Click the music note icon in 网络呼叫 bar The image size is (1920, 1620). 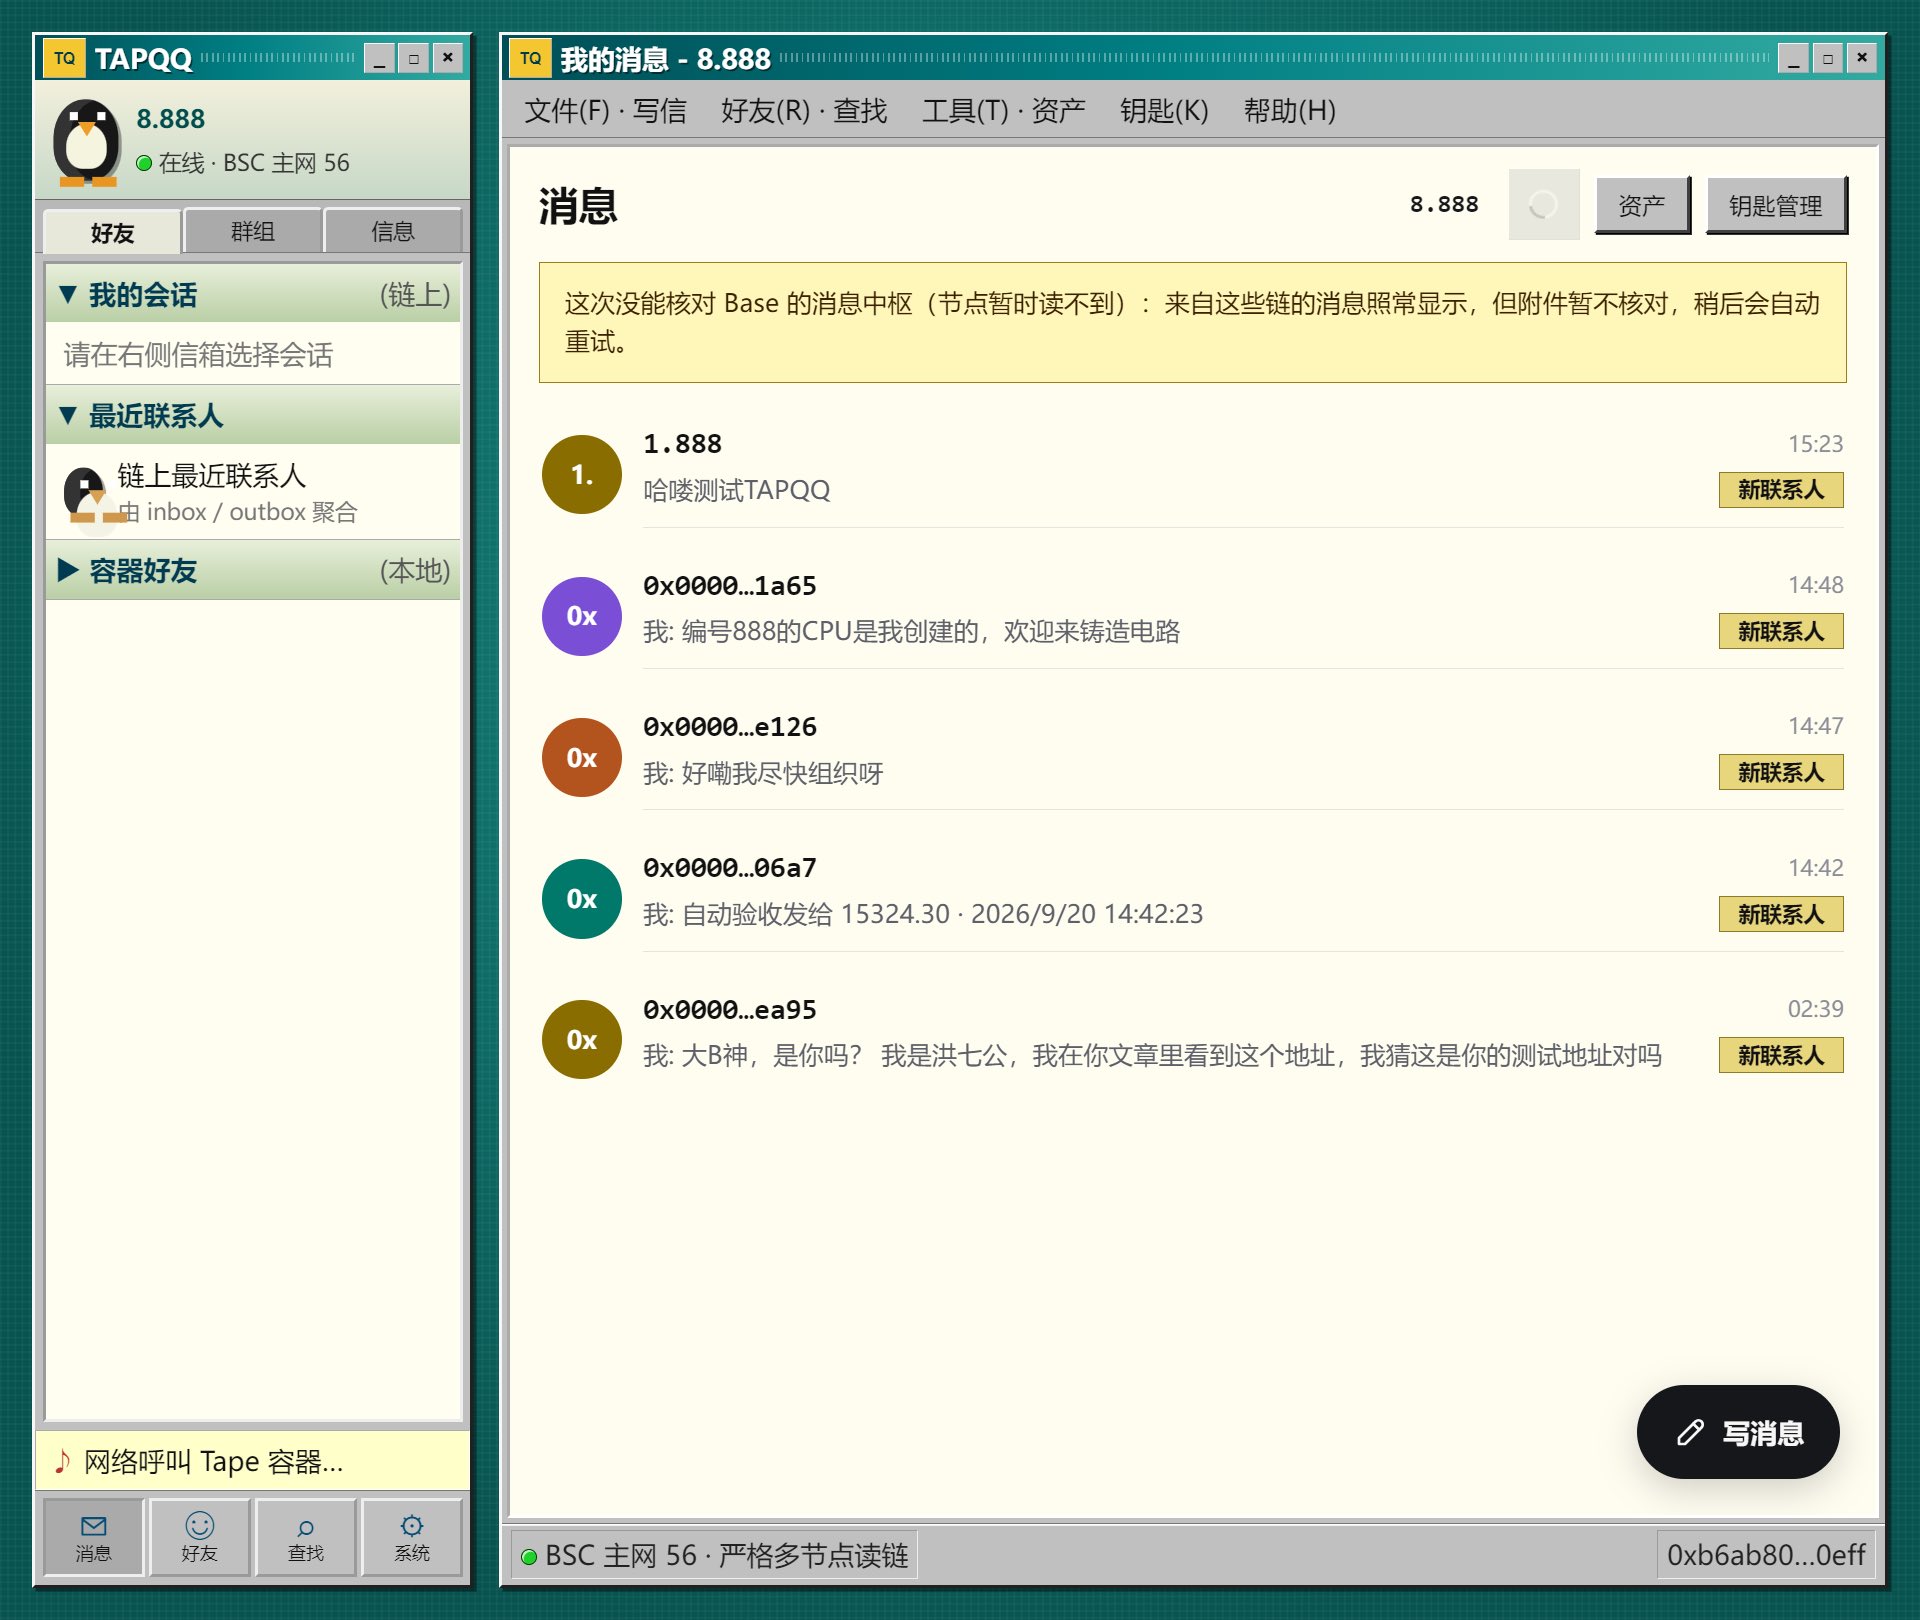coord(62,1461)
